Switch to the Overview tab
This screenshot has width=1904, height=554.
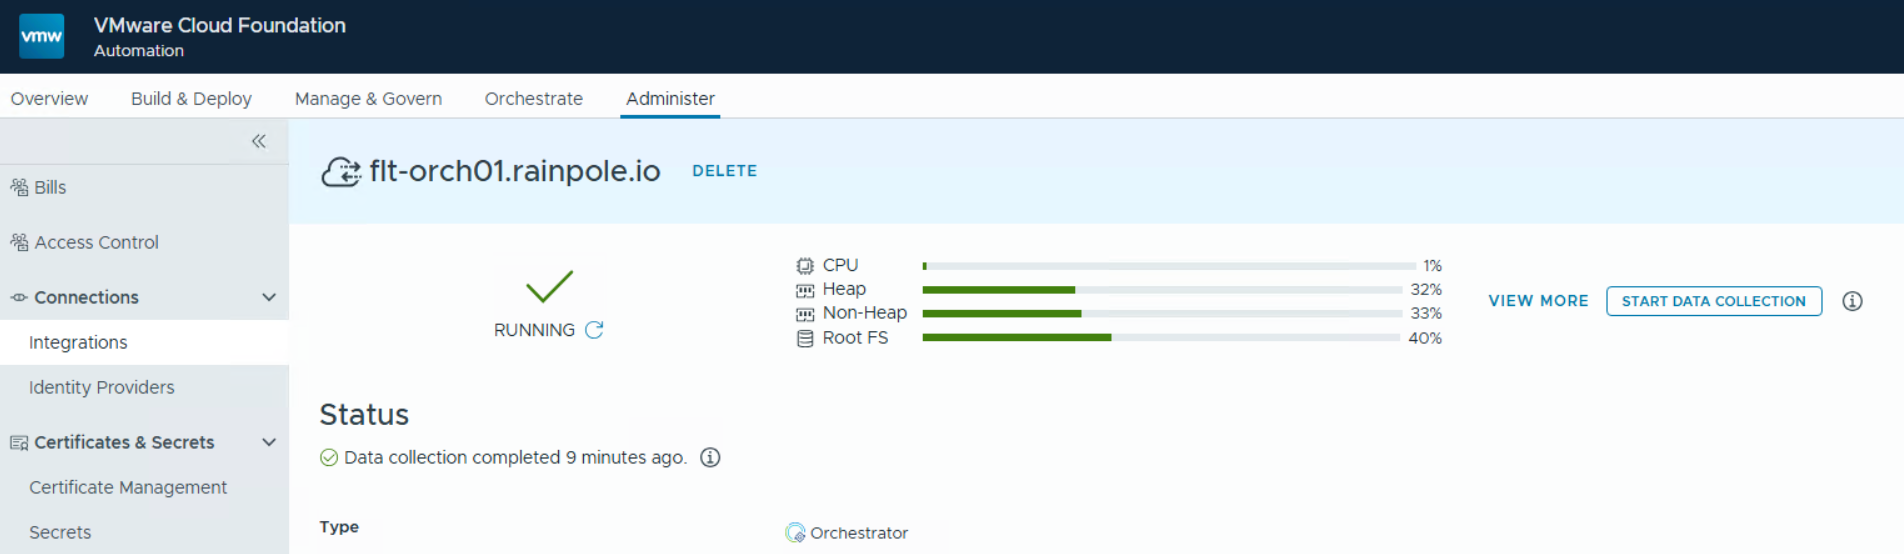pyautogui.click(x=49, y=98)
